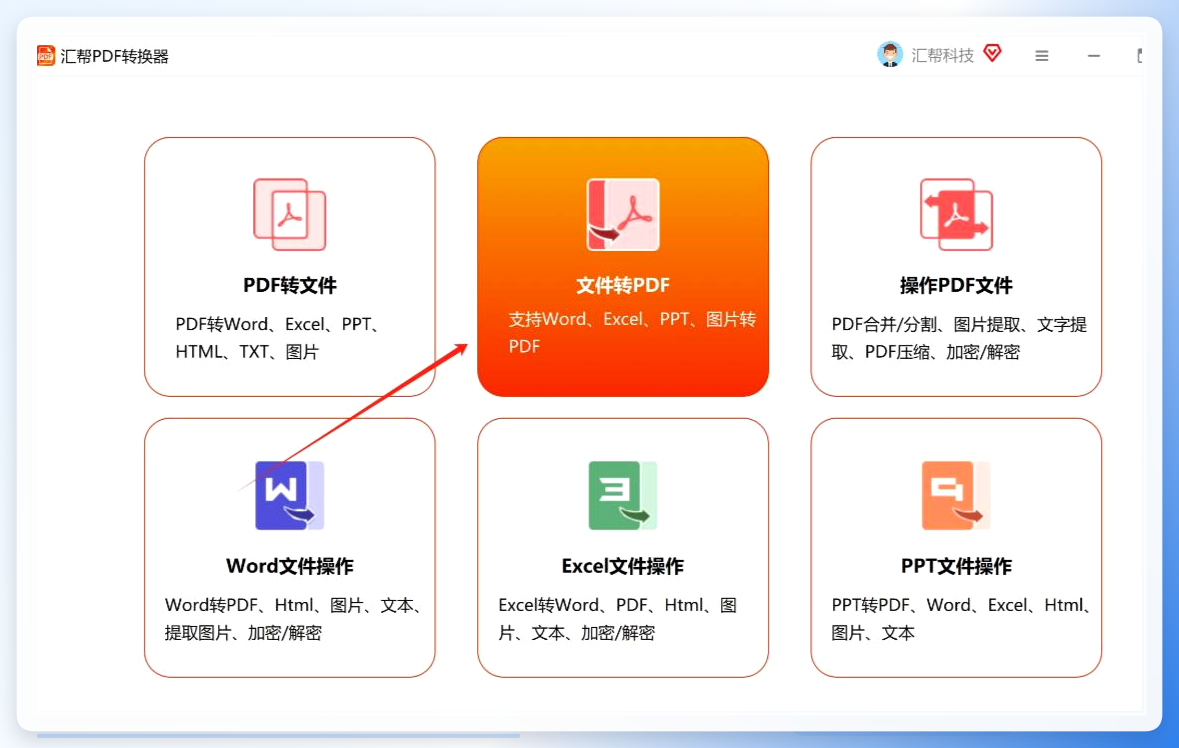Click description Word转PDF、Html、图片、文本
1179x748 pixels.
(x=295, y=619)
